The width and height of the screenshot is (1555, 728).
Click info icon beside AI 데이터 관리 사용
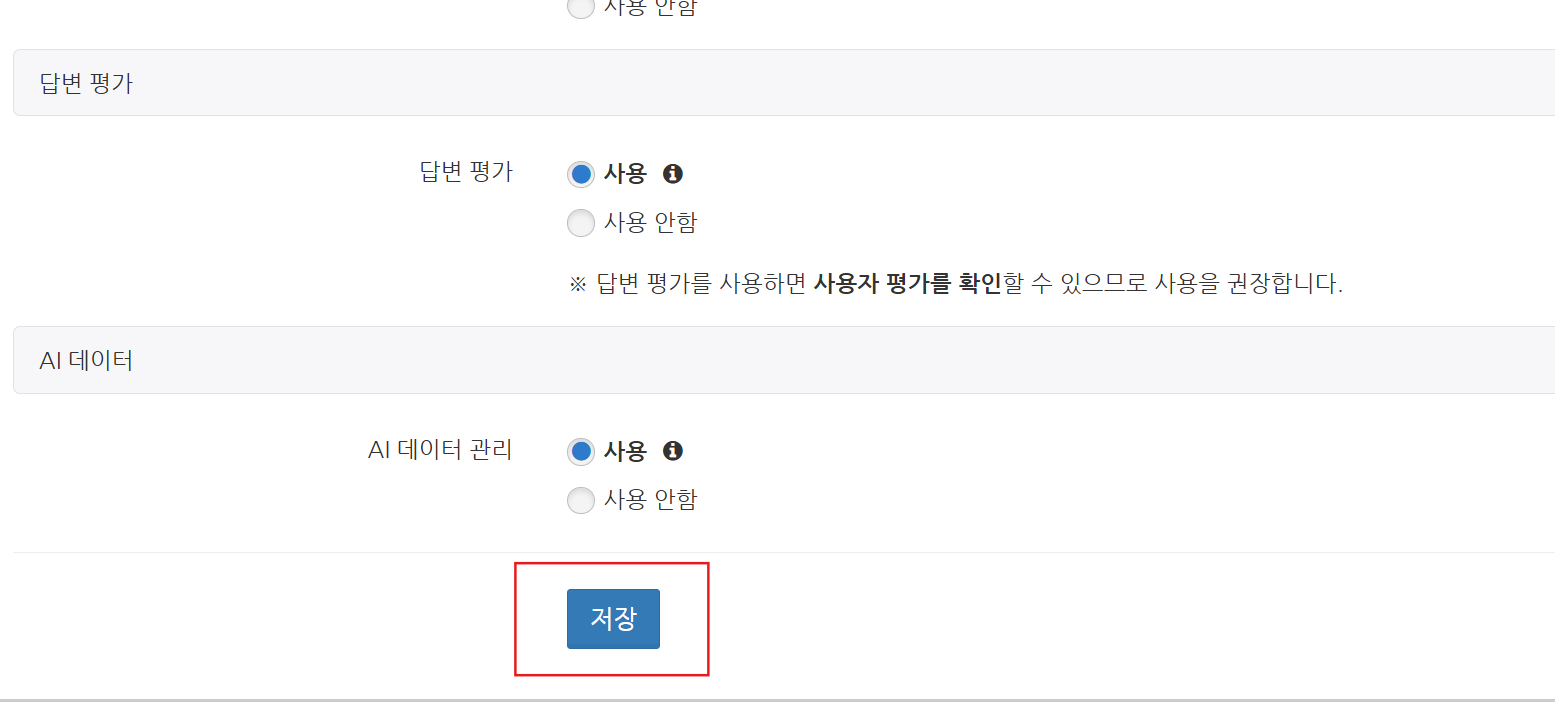(673, 451)
